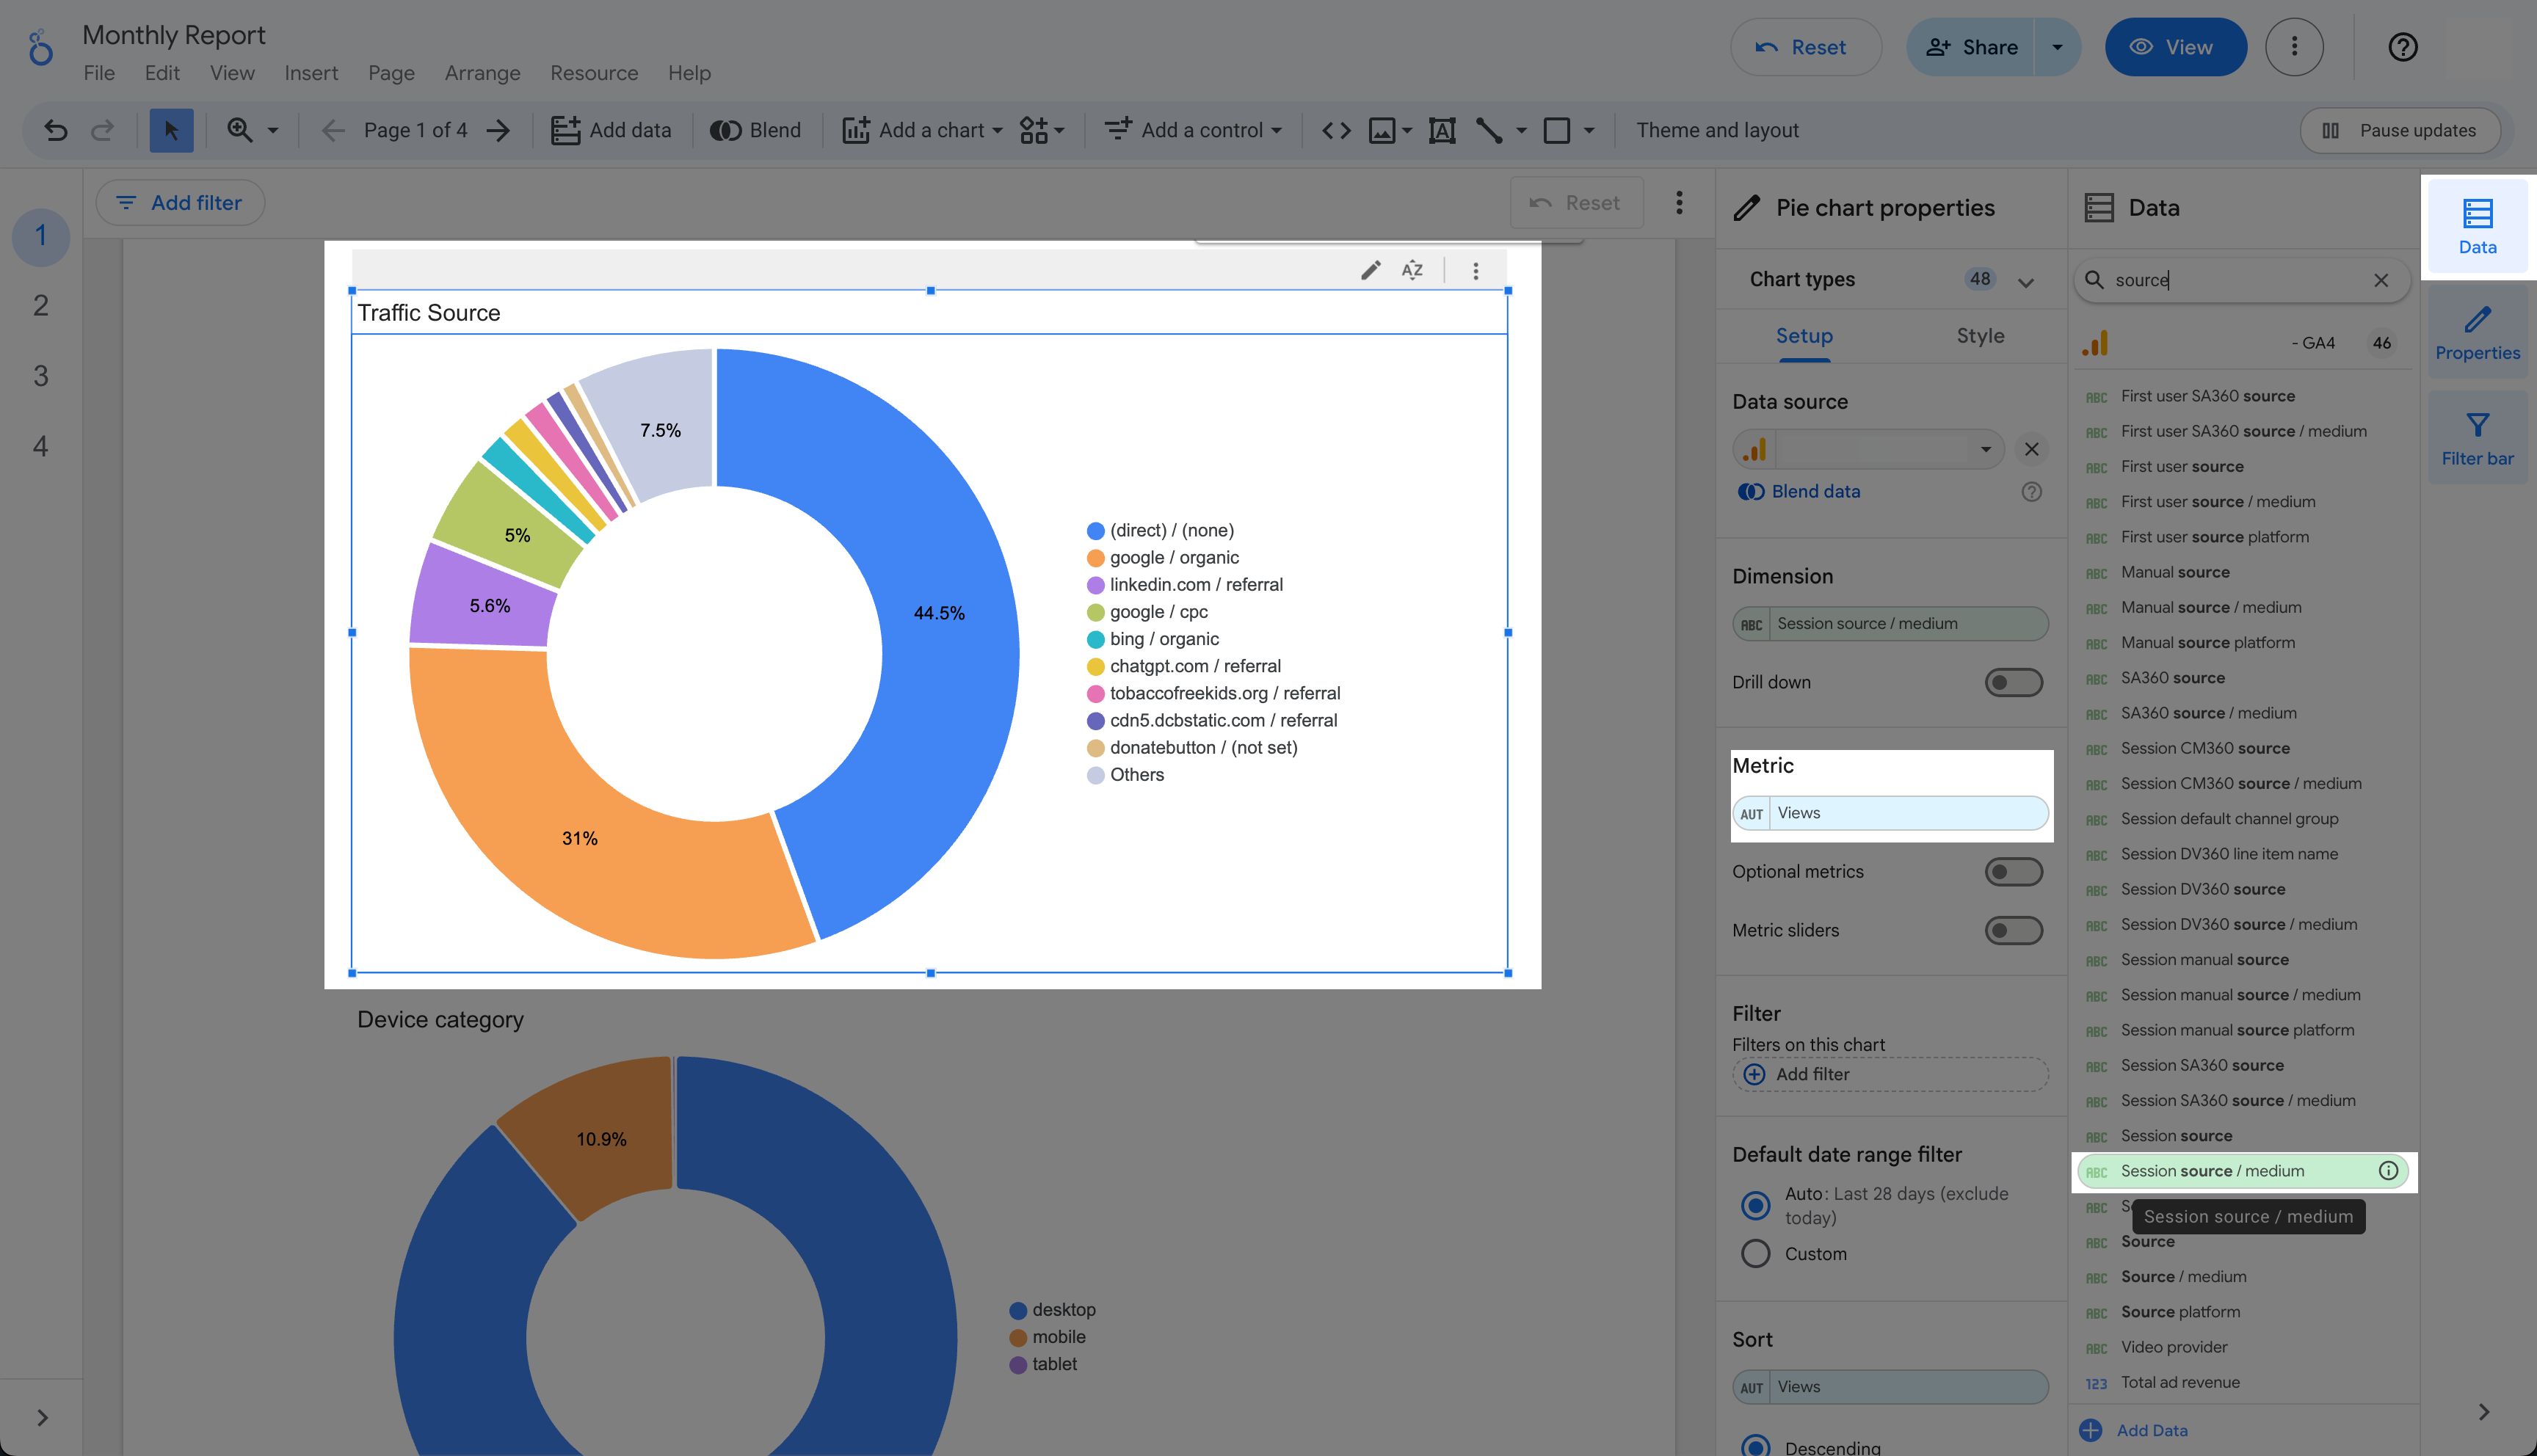Viewport: 2537px width, 1456px height.
Task: Open the Filter bar panel icon
Action: [x=2477, y=437]
